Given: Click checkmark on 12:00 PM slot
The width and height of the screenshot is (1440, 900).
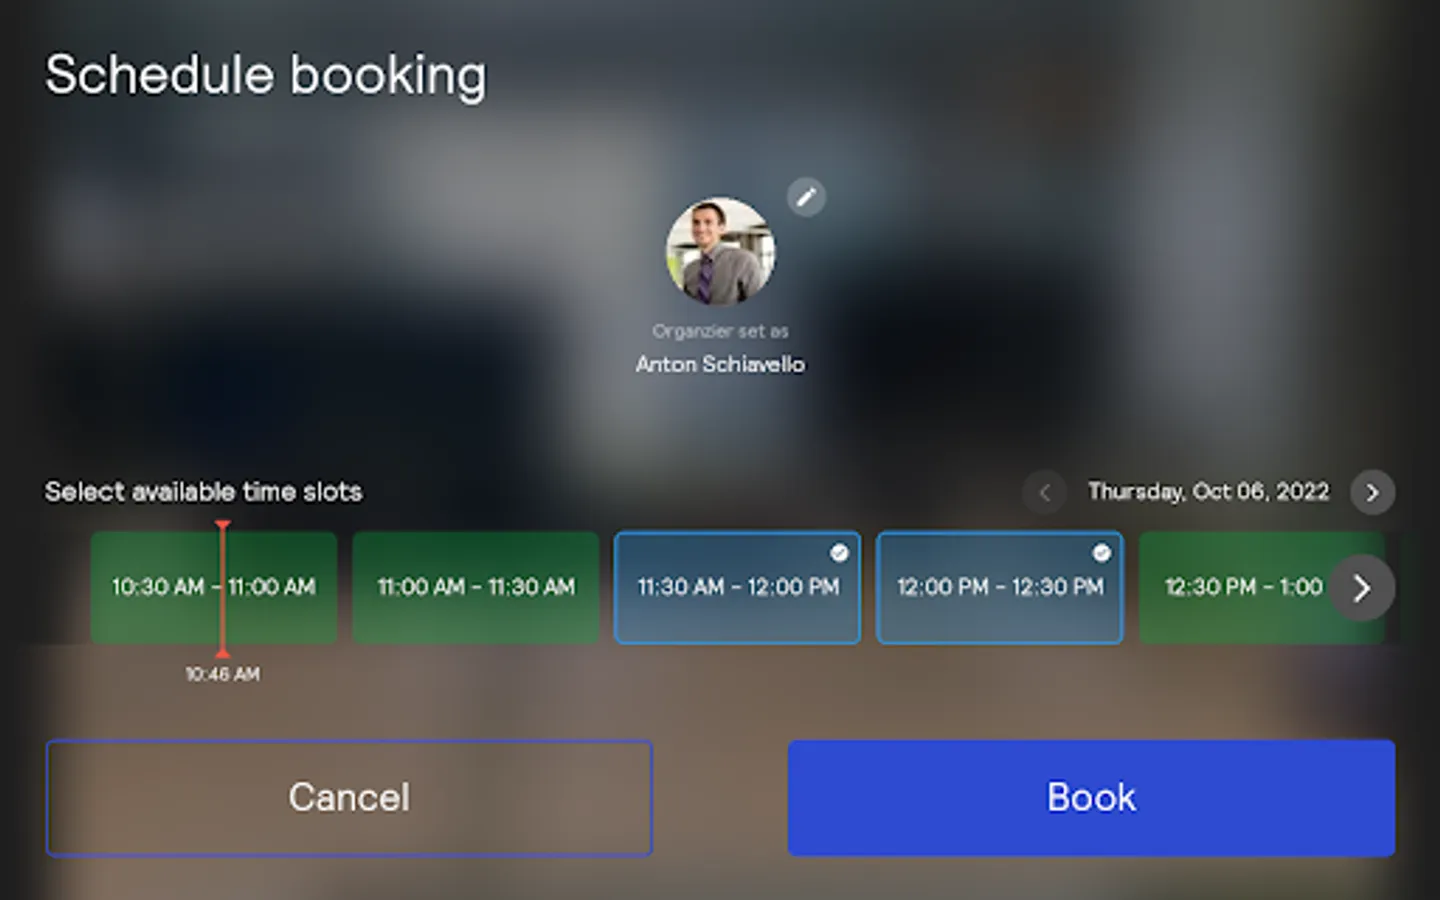Looking at the screenshot, I should point(1101,553).
